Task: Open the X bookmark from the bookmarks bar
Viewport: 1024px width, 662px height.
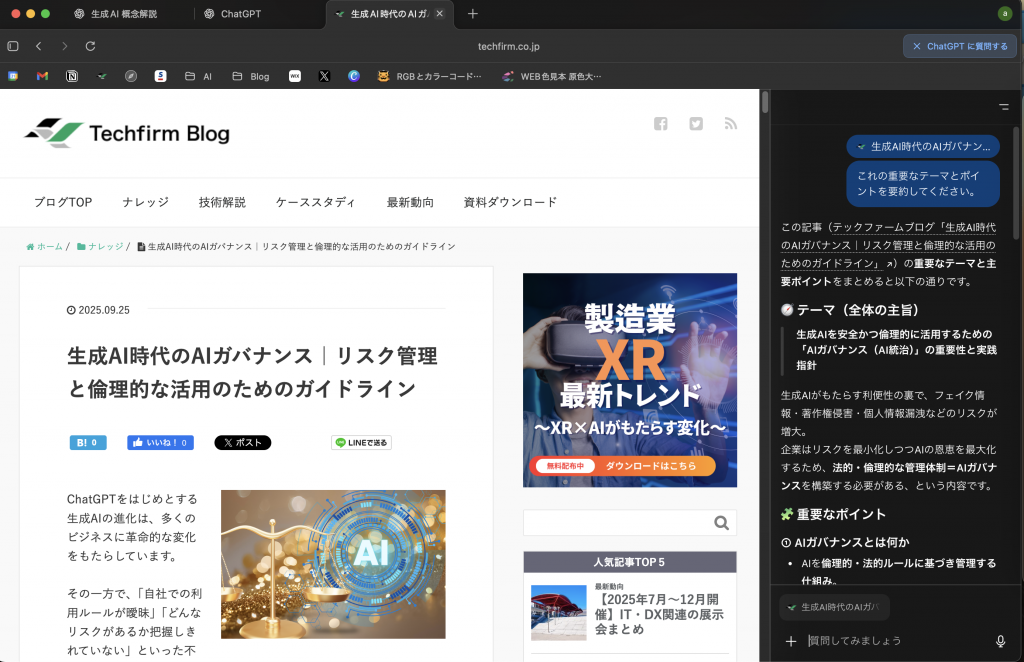Action: click(324, 76)
